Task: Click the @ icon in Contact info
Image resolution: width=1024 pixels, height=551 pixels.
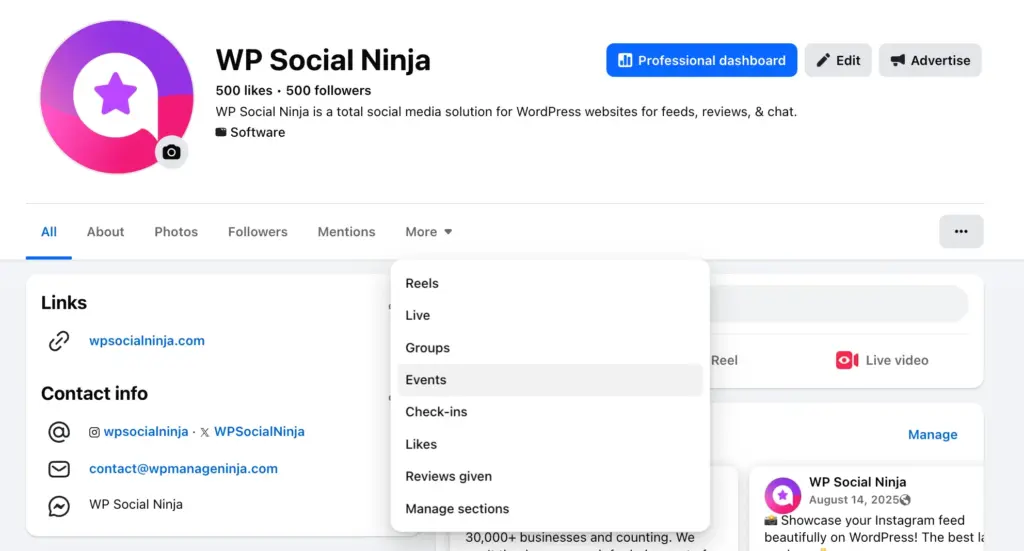Action: (x=59, y=432)
